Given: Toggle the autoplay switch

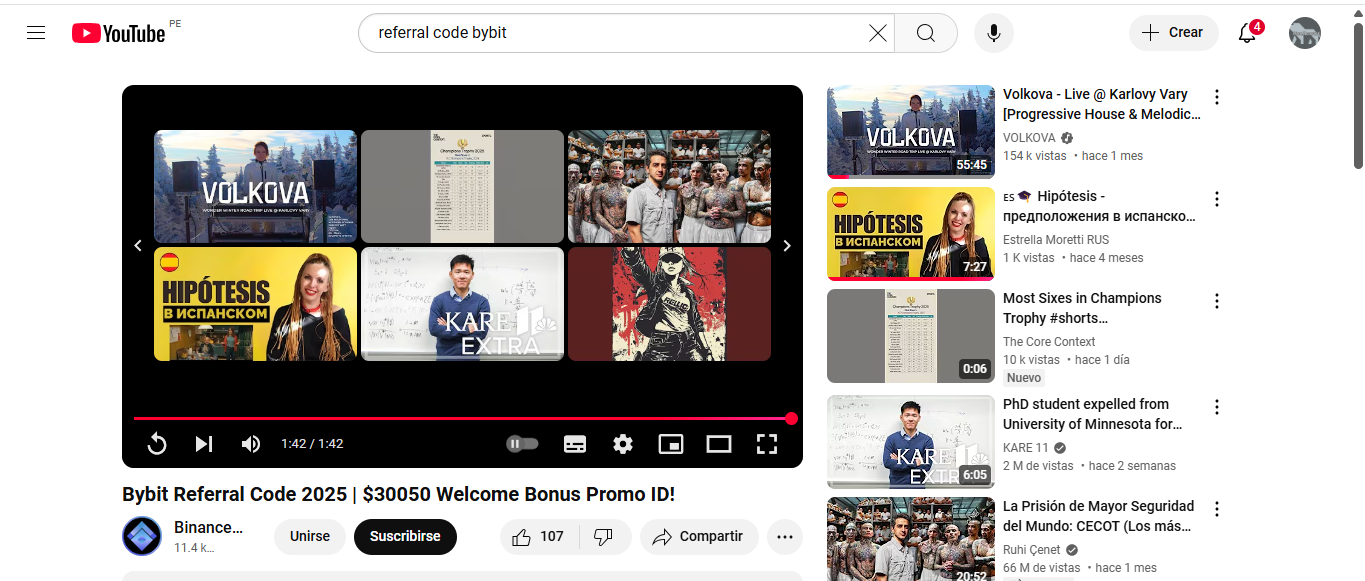Looking at the screenshot, I should (x=522, y=444).
